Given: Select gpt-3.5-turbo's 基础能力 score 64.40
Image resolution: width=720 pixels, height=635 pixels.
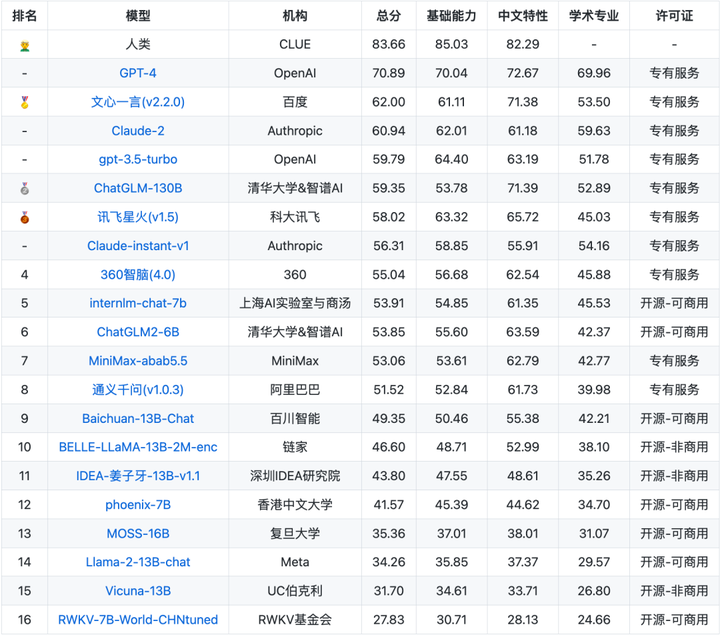Looking at the screenshot, I should click(x=451, y=159).
